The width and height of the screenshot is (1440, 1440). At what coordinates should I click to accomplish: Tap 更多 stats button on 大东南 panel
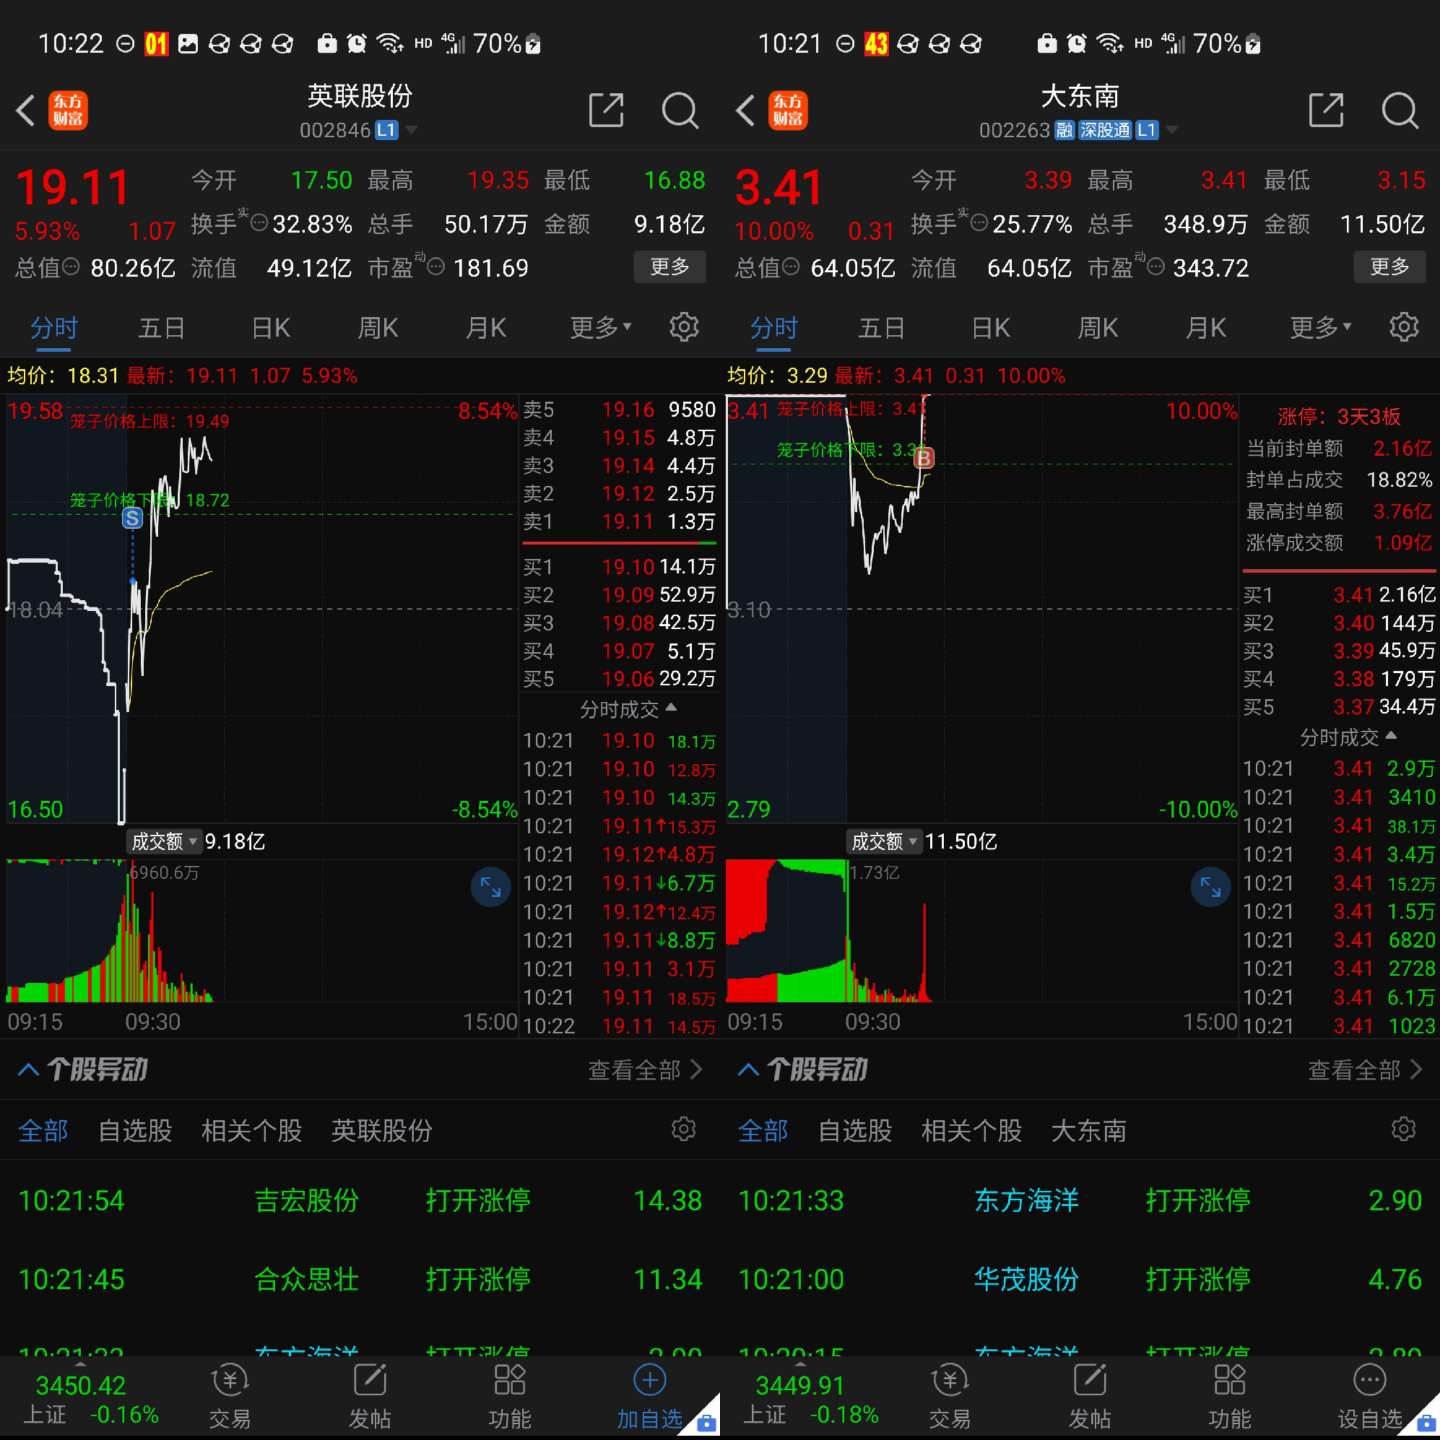pyautogui.click(x=1390, y=267)
